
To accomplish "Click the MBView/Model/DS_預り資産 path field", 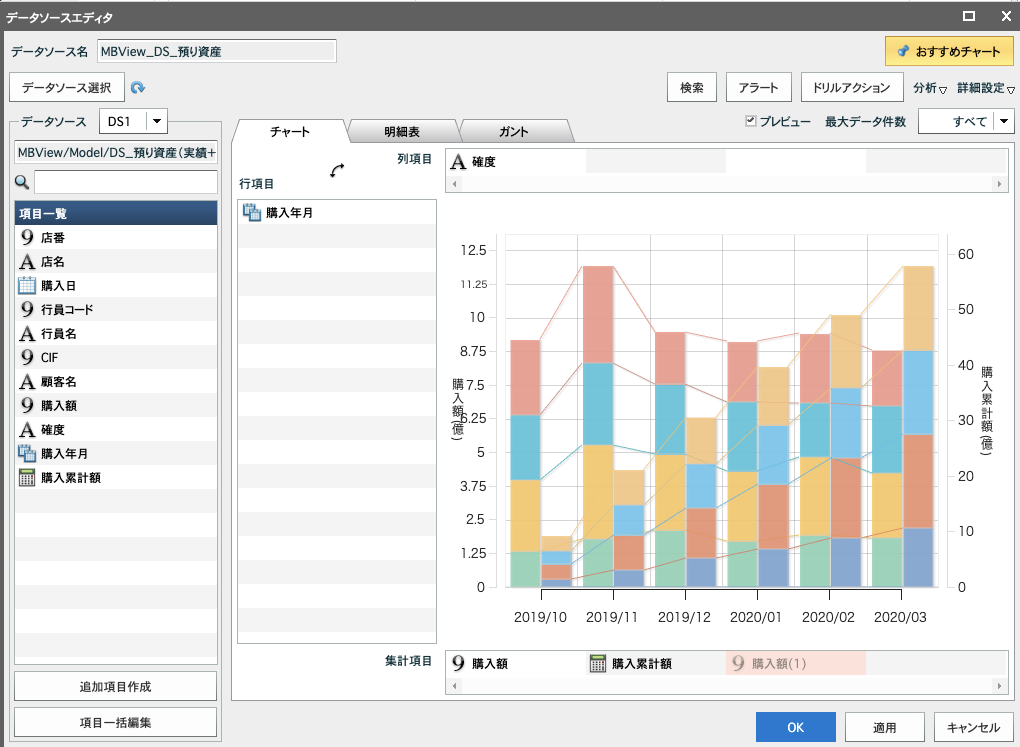I will coord(116,152).
